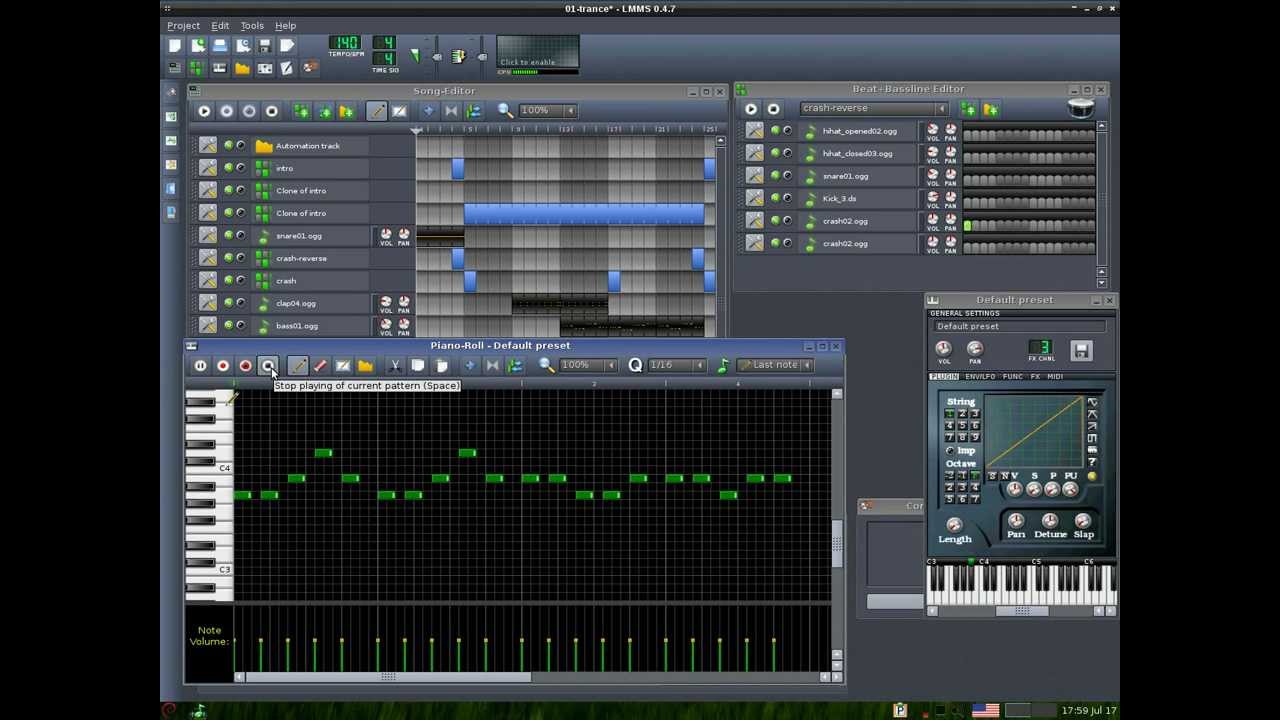Add beat/bassline track in Song-Editor
The height and width of the screenshot is (720, 1280).
(x=301, y=111)
